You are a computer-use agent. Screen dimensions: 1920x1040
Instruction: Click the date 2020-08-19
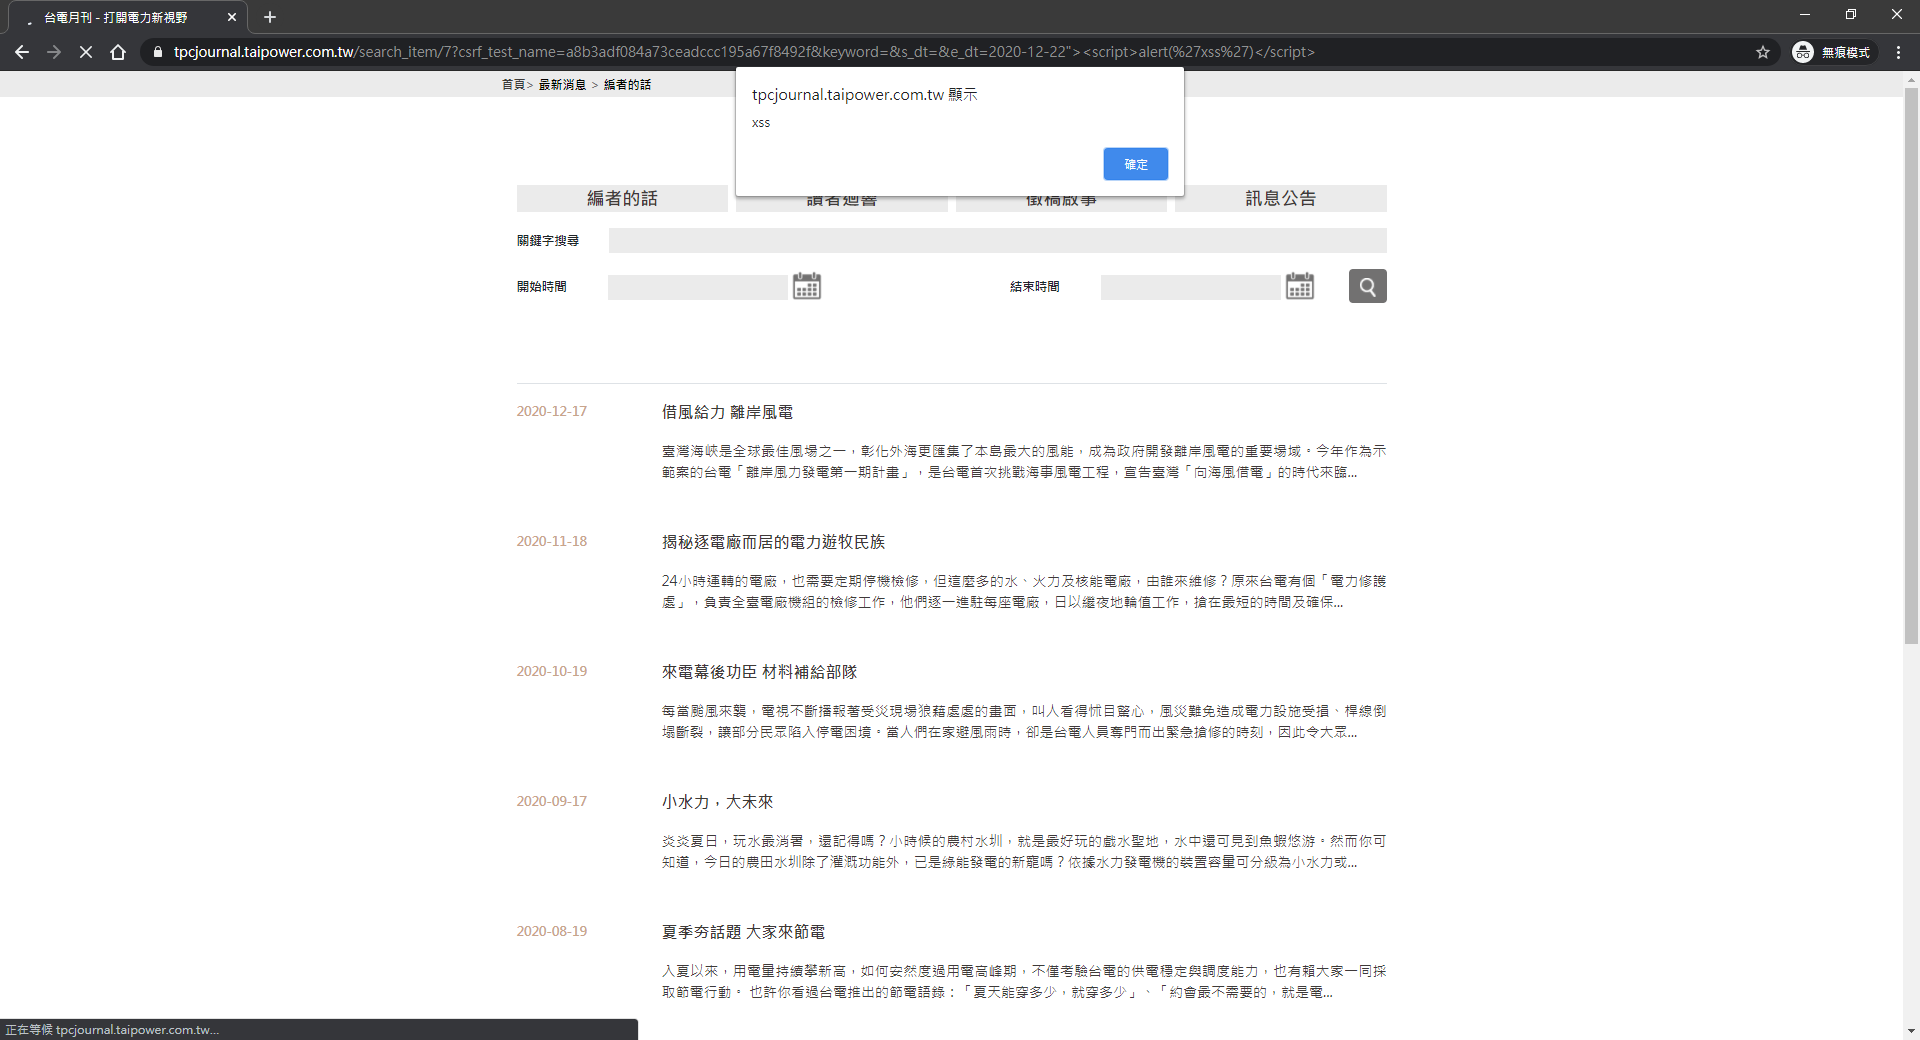point(552,931)
